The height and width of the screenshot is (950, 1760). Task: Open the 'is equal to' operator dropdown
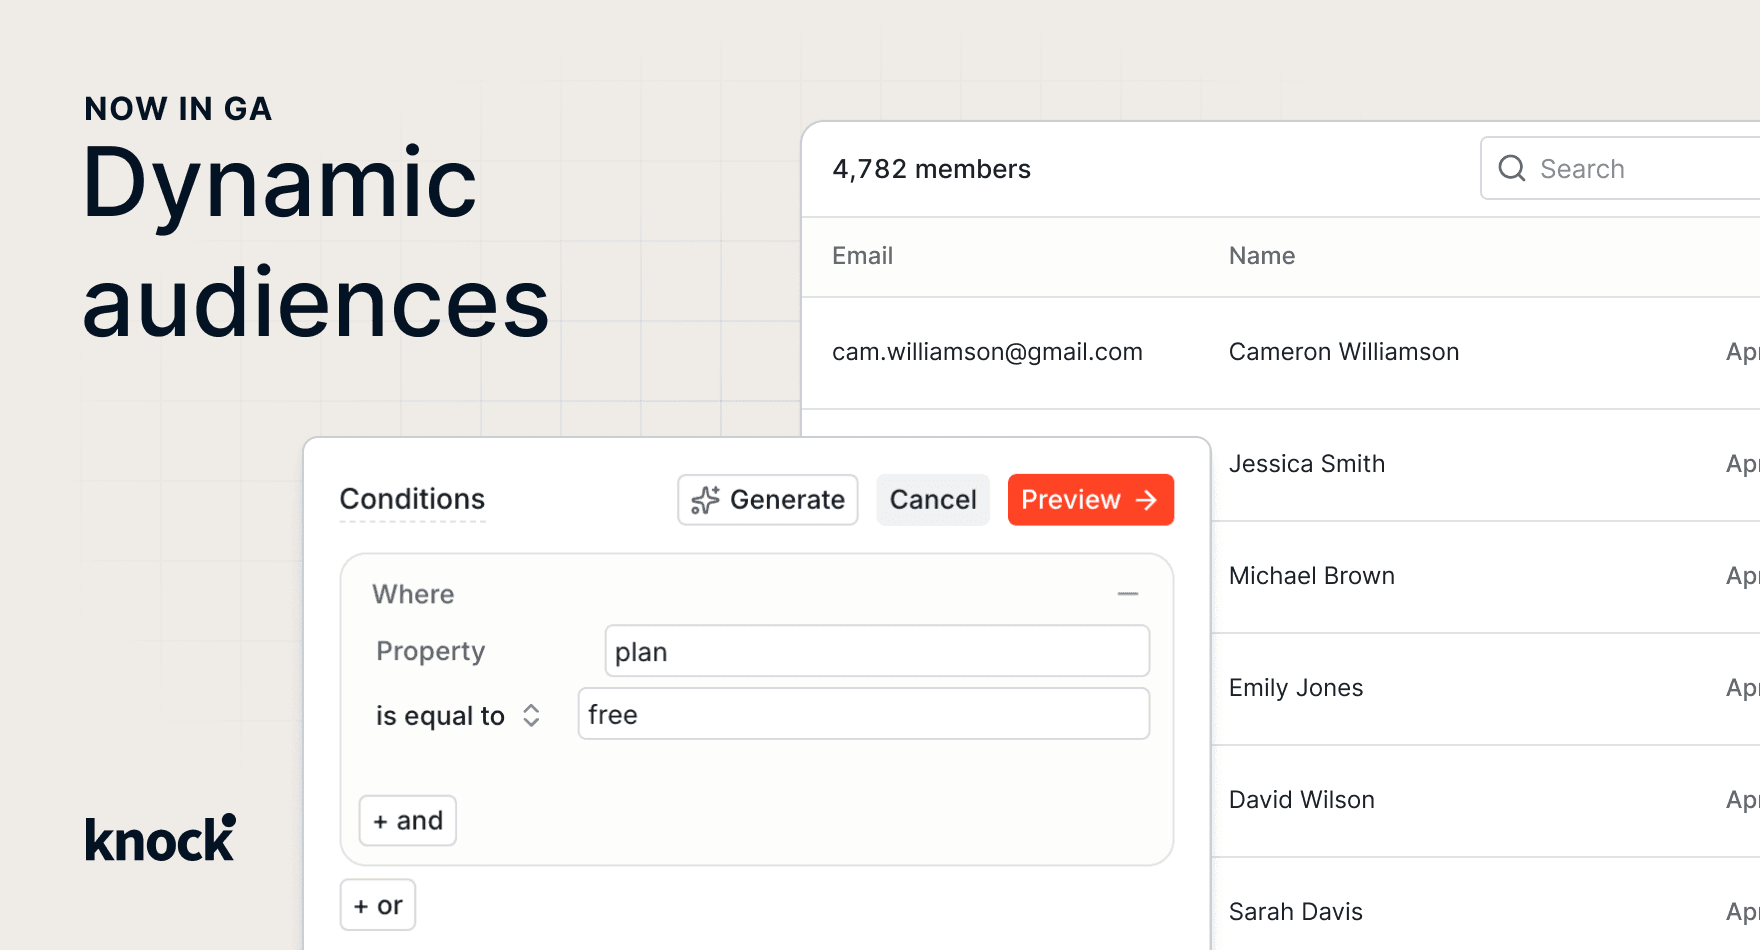458,716
